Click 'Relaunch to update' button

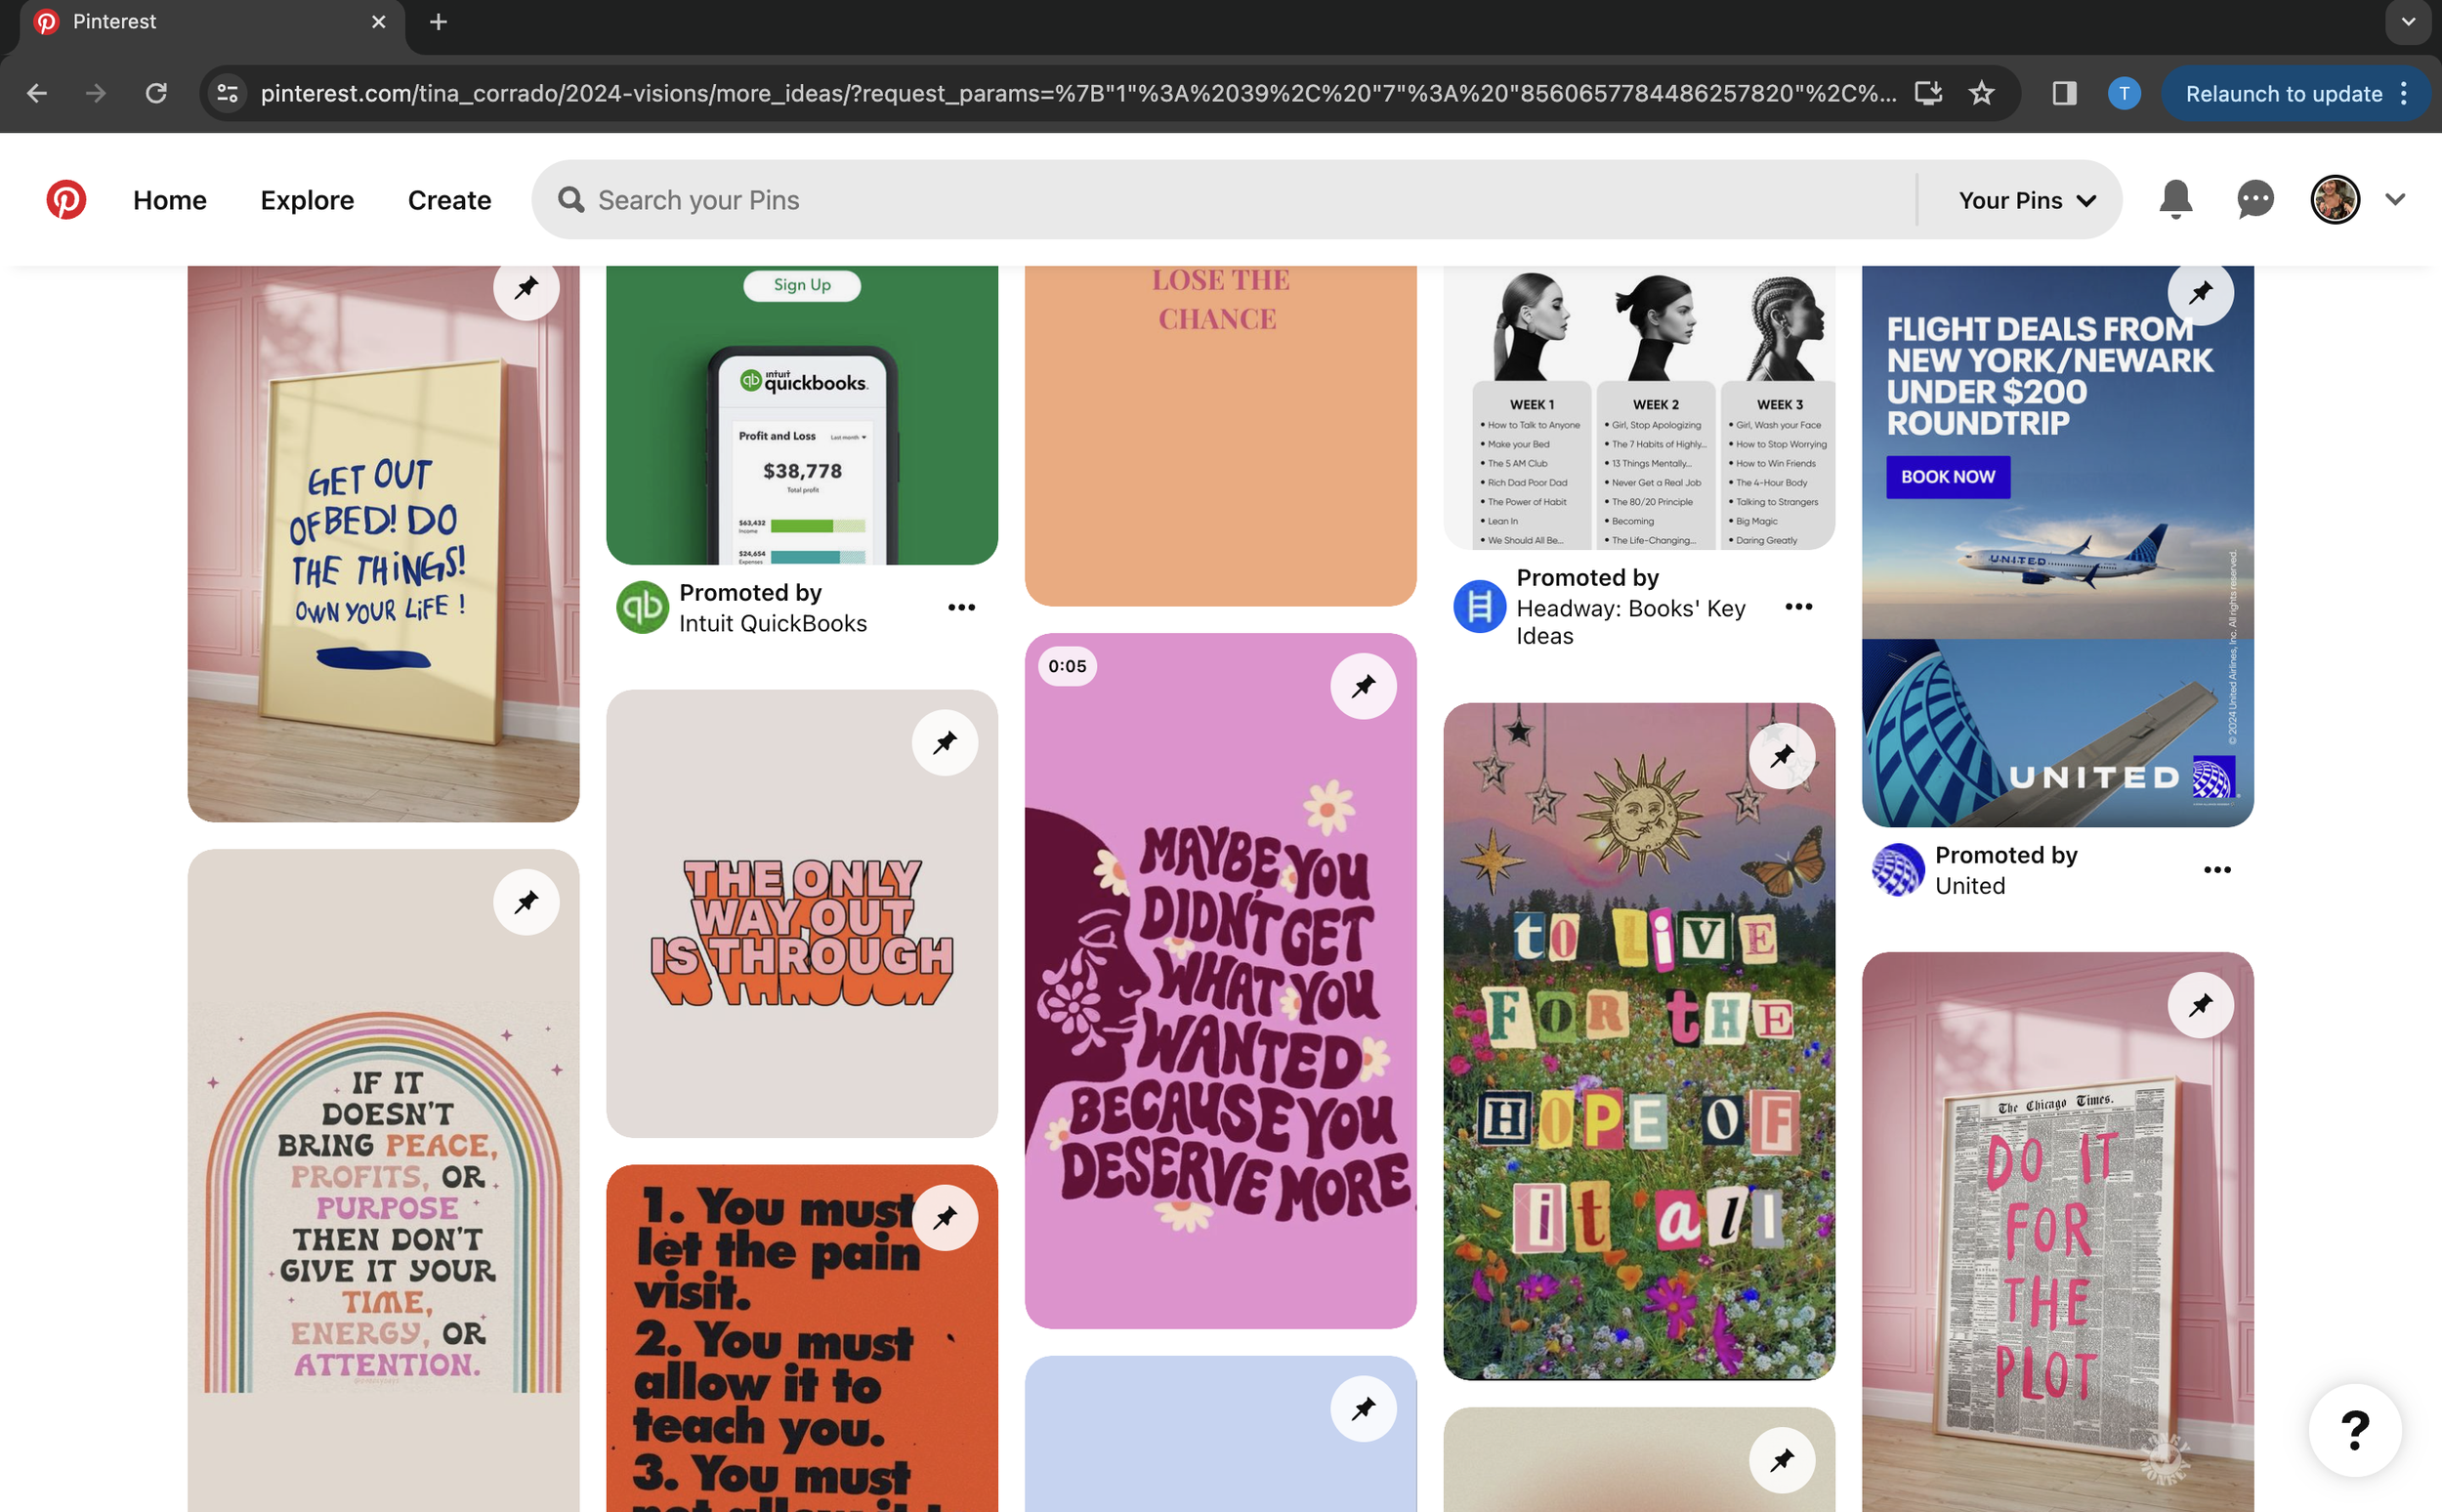(2283, 94)
